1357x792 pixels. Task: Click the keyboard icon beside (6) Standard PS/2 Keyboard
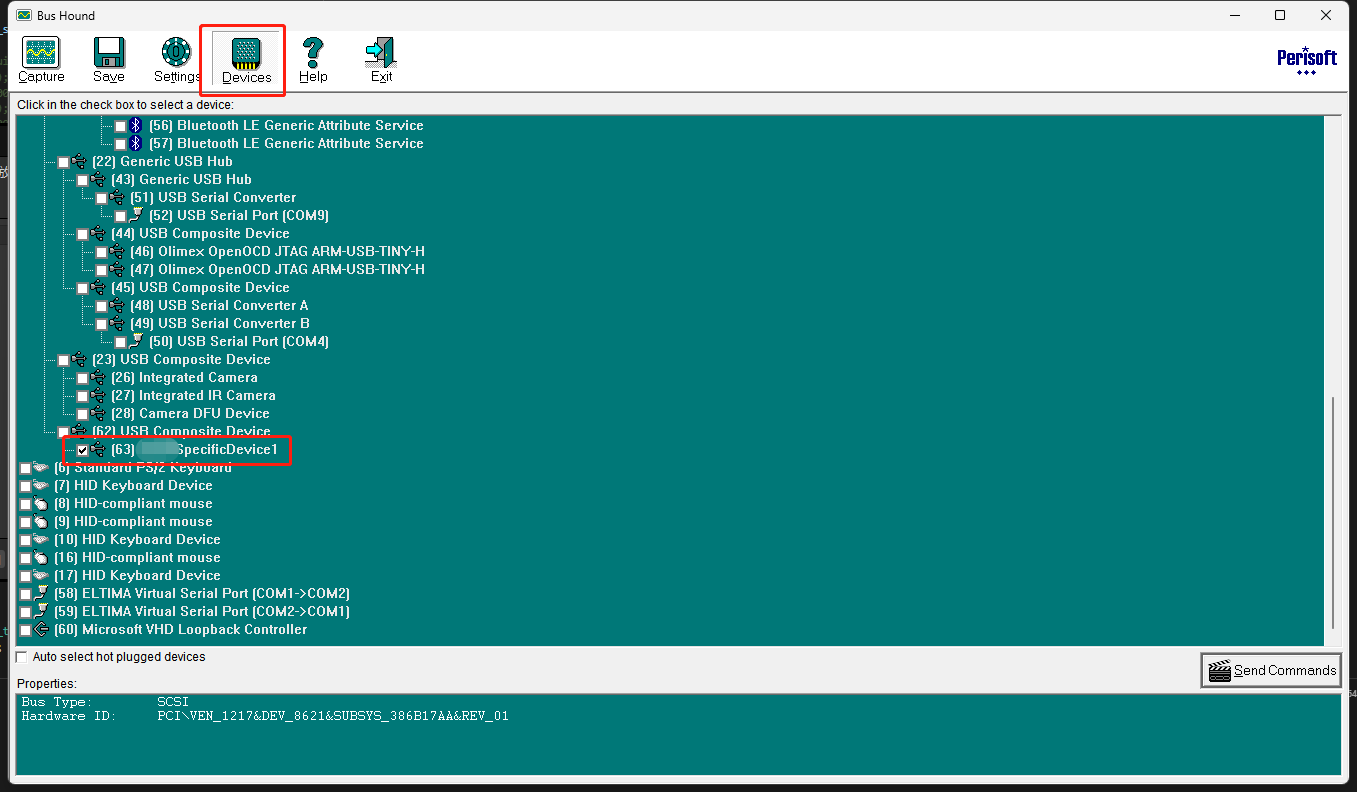click(x=41, y=467)
